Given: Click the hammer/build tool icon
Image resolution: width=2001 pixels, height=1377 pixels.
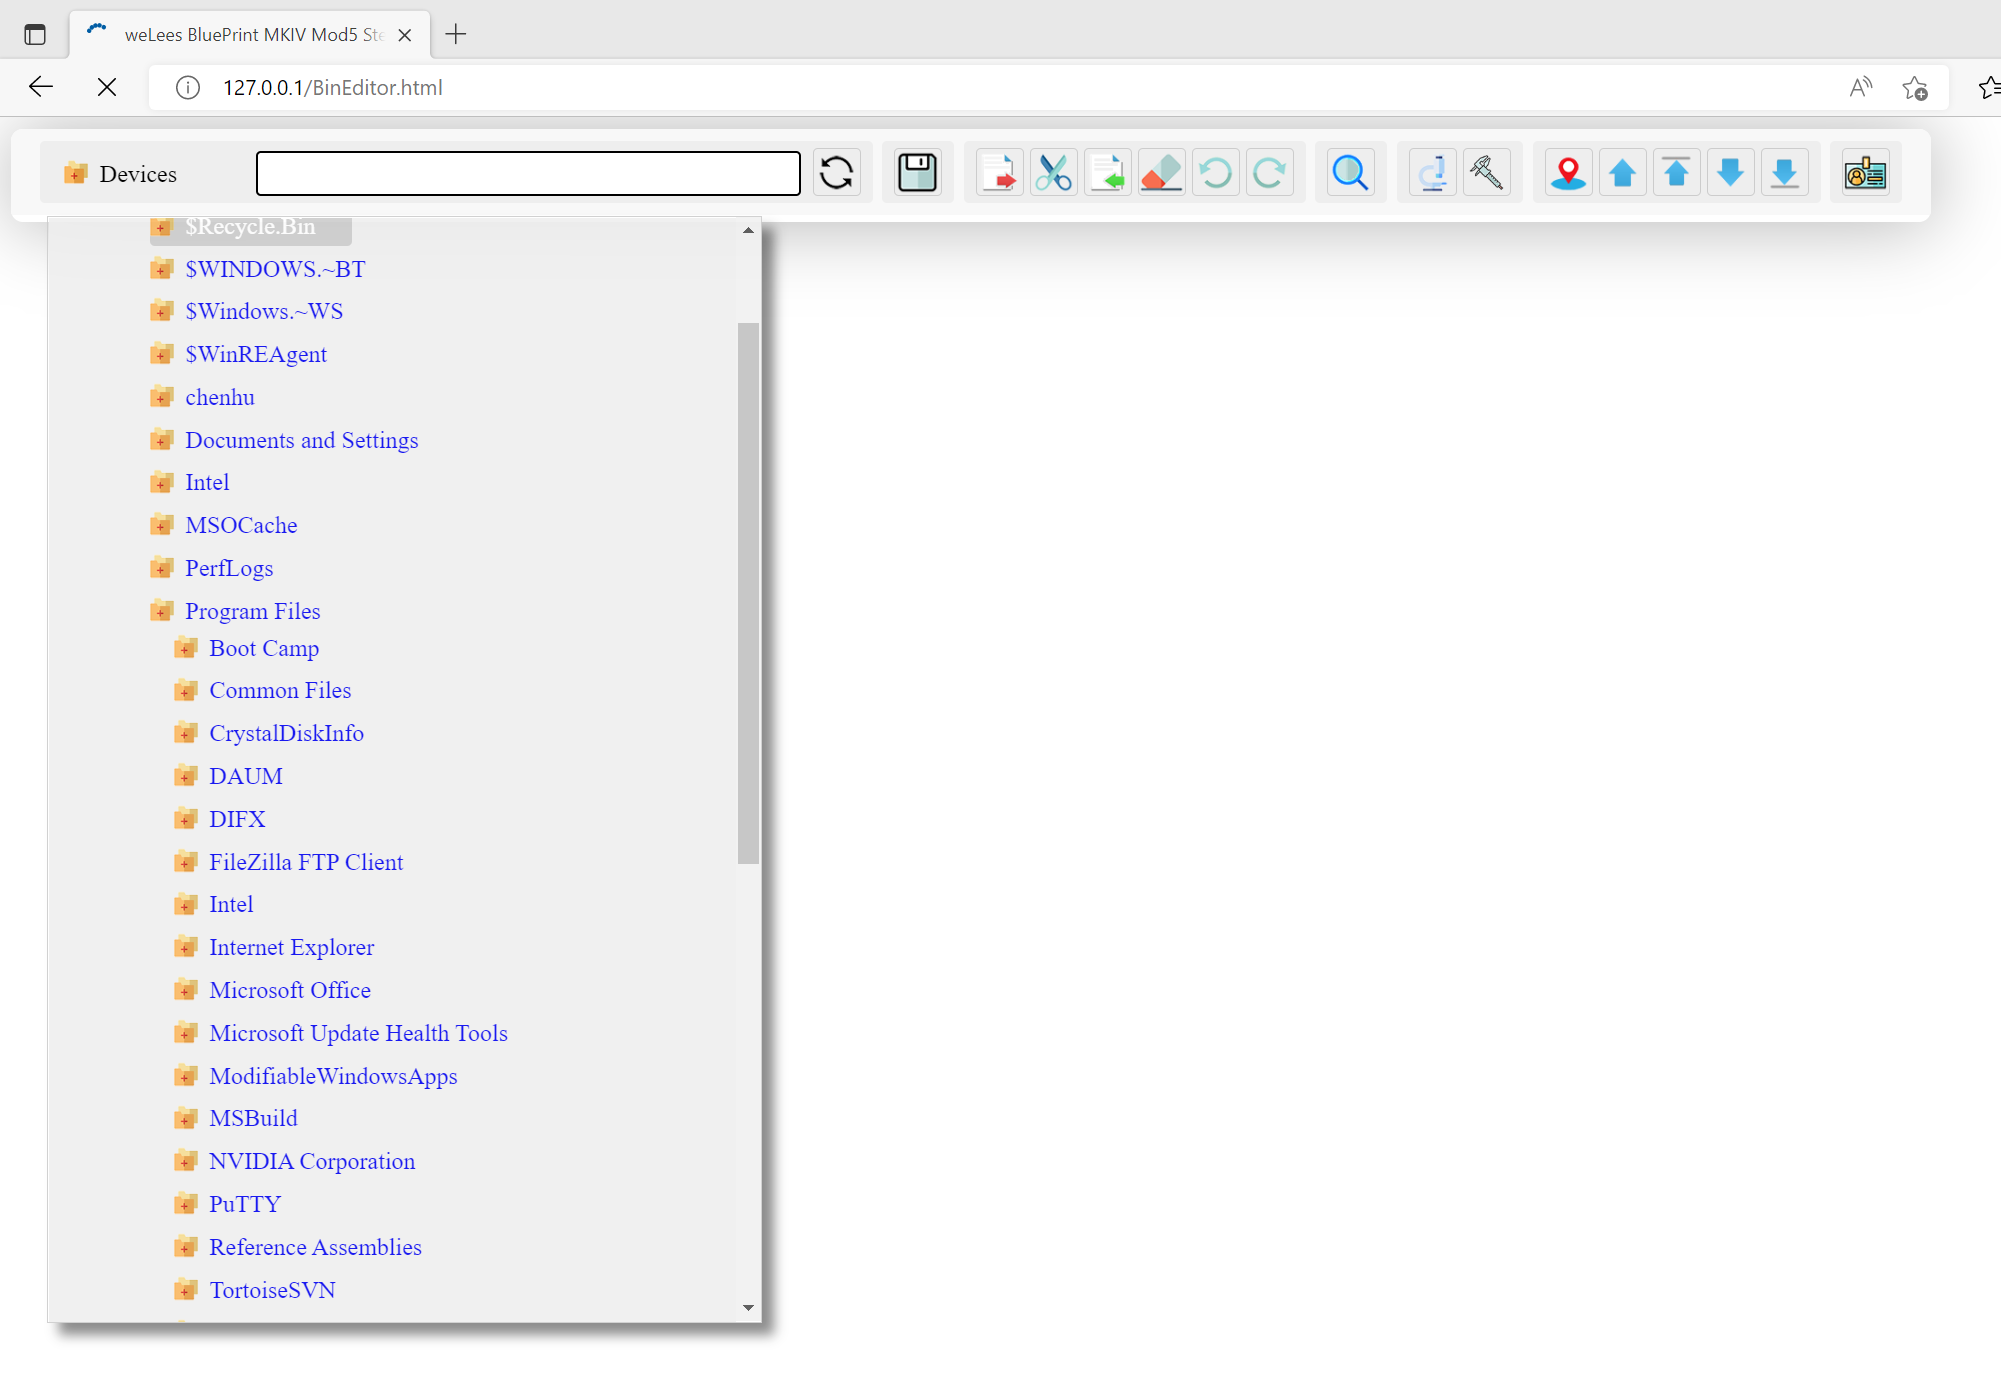Looking at the screenshot, I should point(1486,172).
